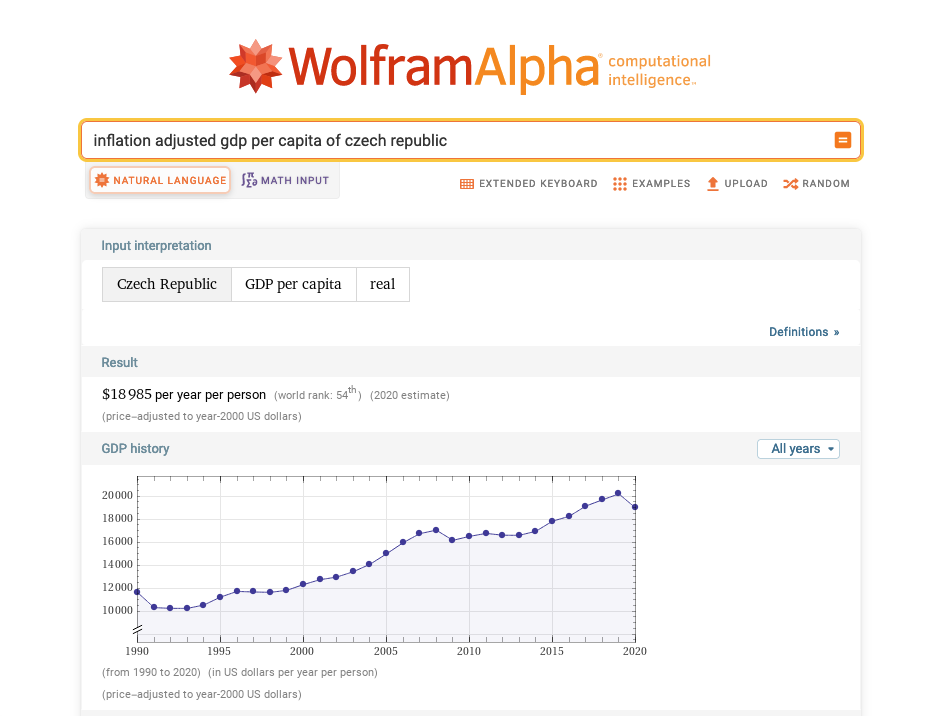Click the random shuffle icon
The width and height of the screenshot is (939, 716).
pos(790,184)
